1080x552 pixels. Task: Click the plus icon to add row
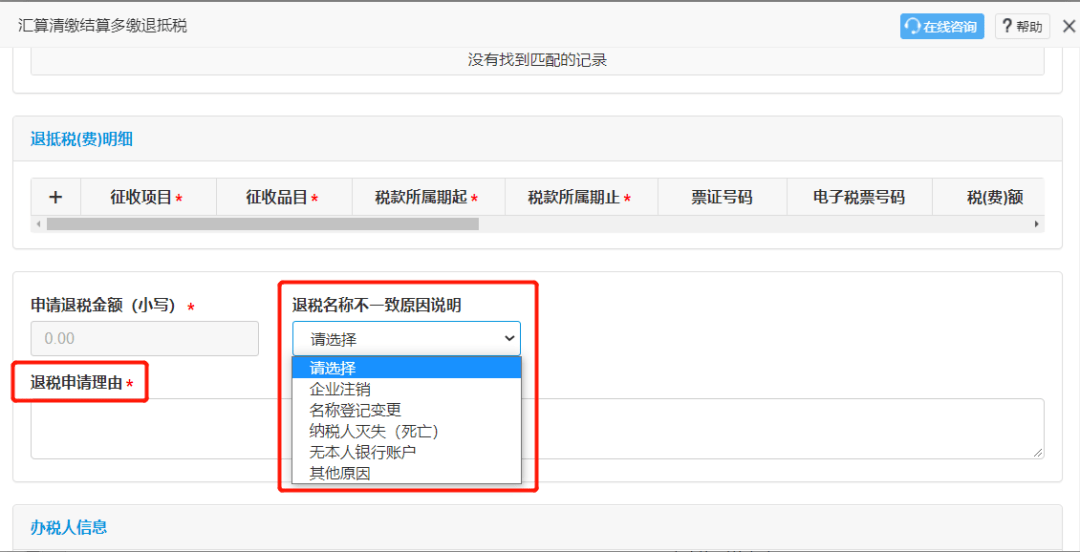56,197
